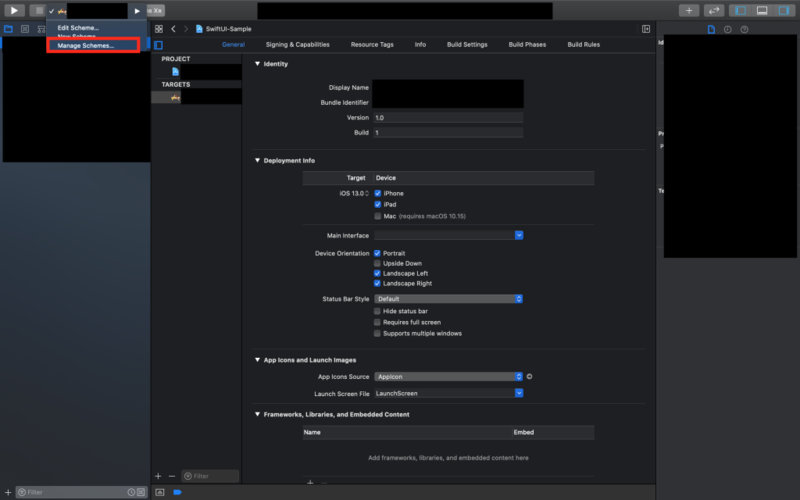Collapse the Deployment Info section
The height and width of the screenshot is (500, 800).
click(257, 160)
